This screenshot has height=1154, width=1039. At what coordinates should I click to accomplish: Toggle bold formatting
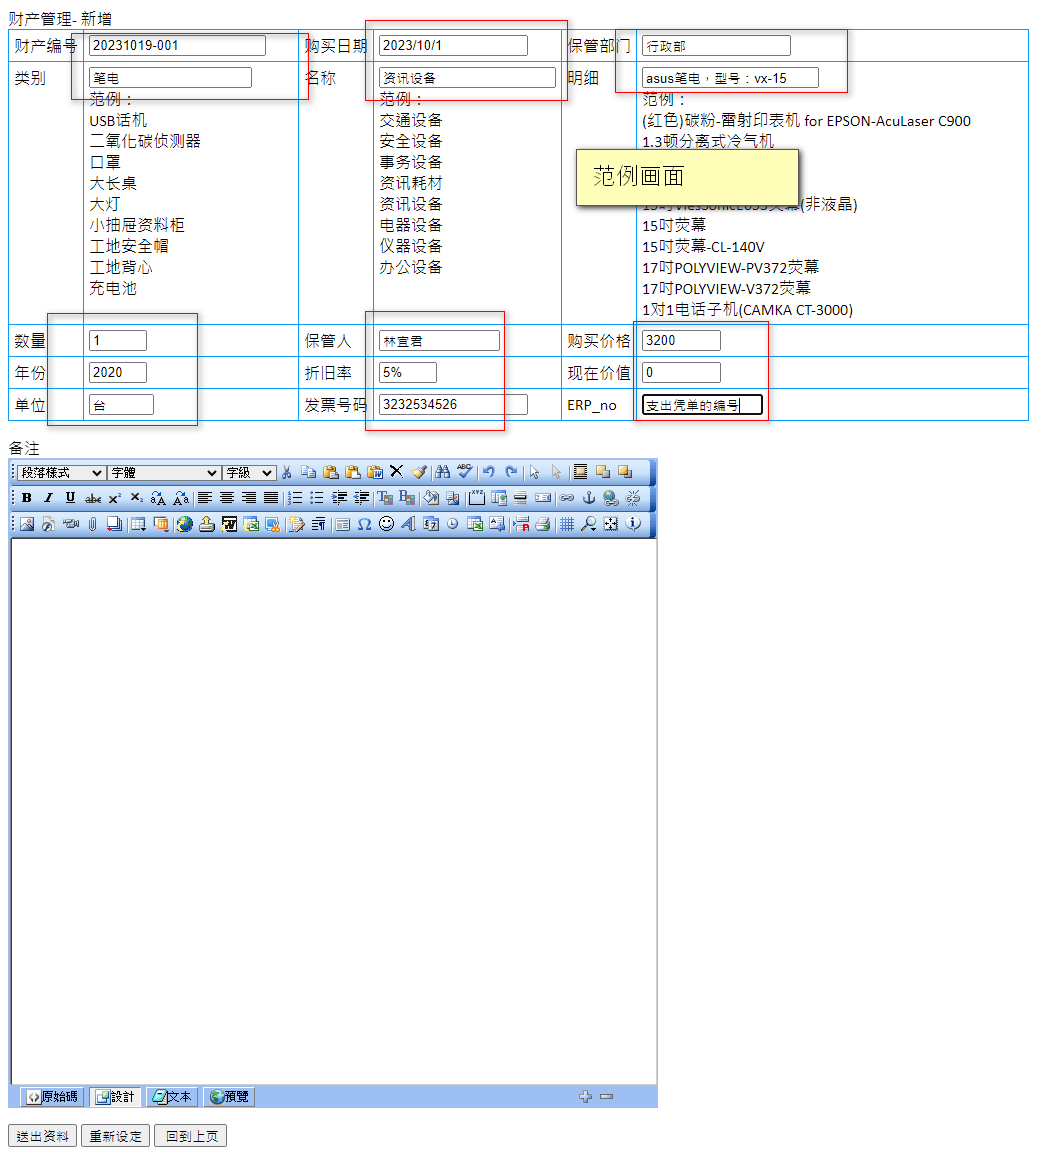tap(27, 498)
